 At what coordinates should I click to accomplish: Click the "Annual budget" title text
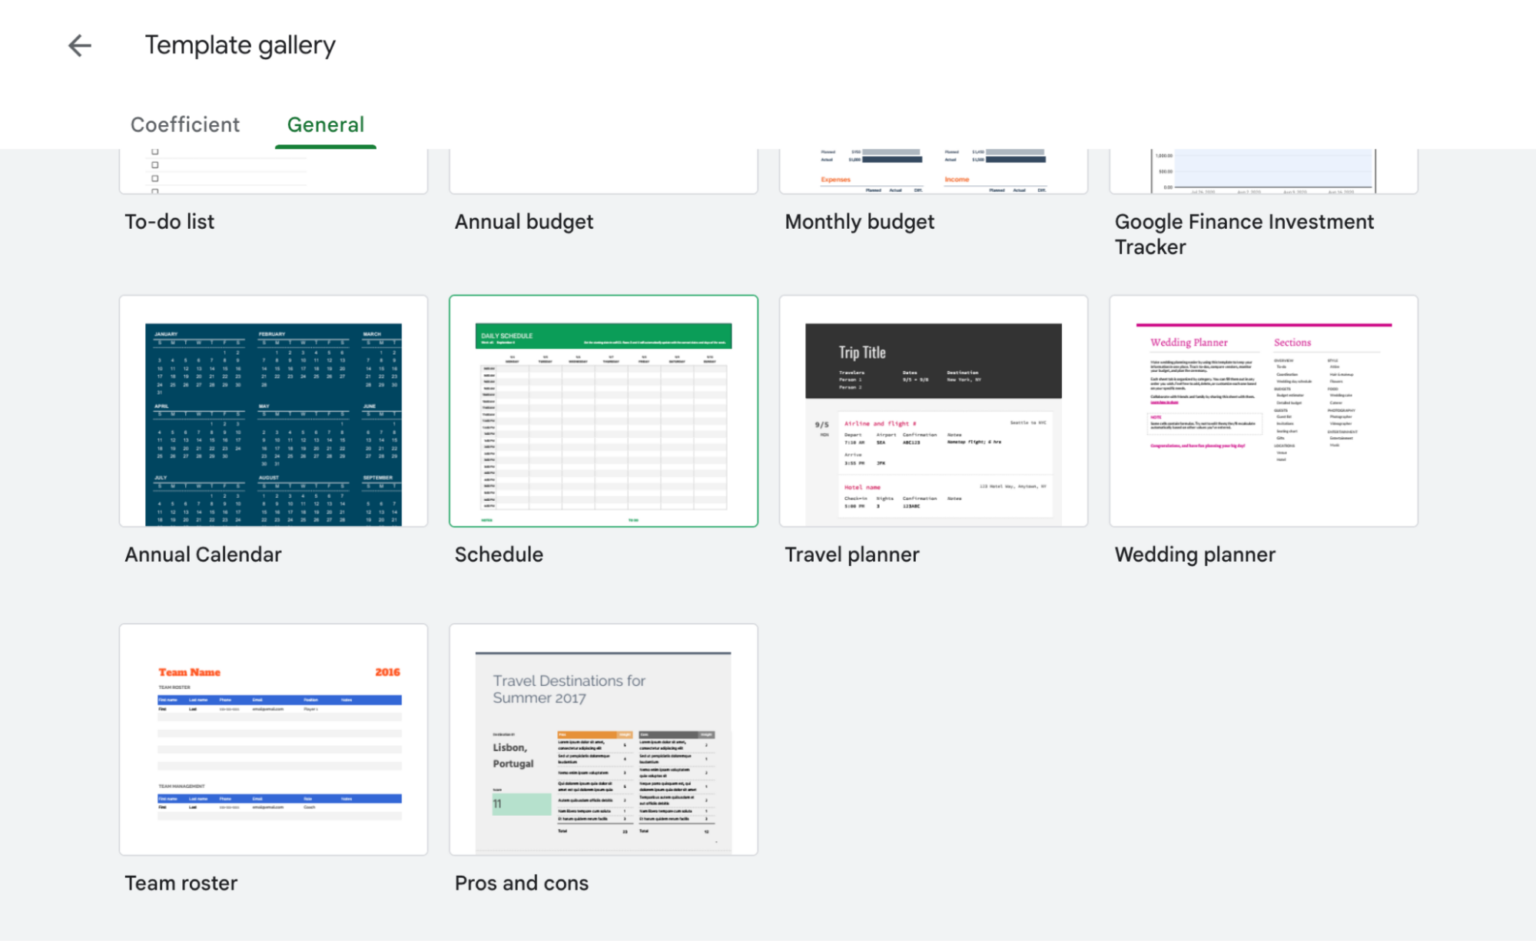(524, 222)
